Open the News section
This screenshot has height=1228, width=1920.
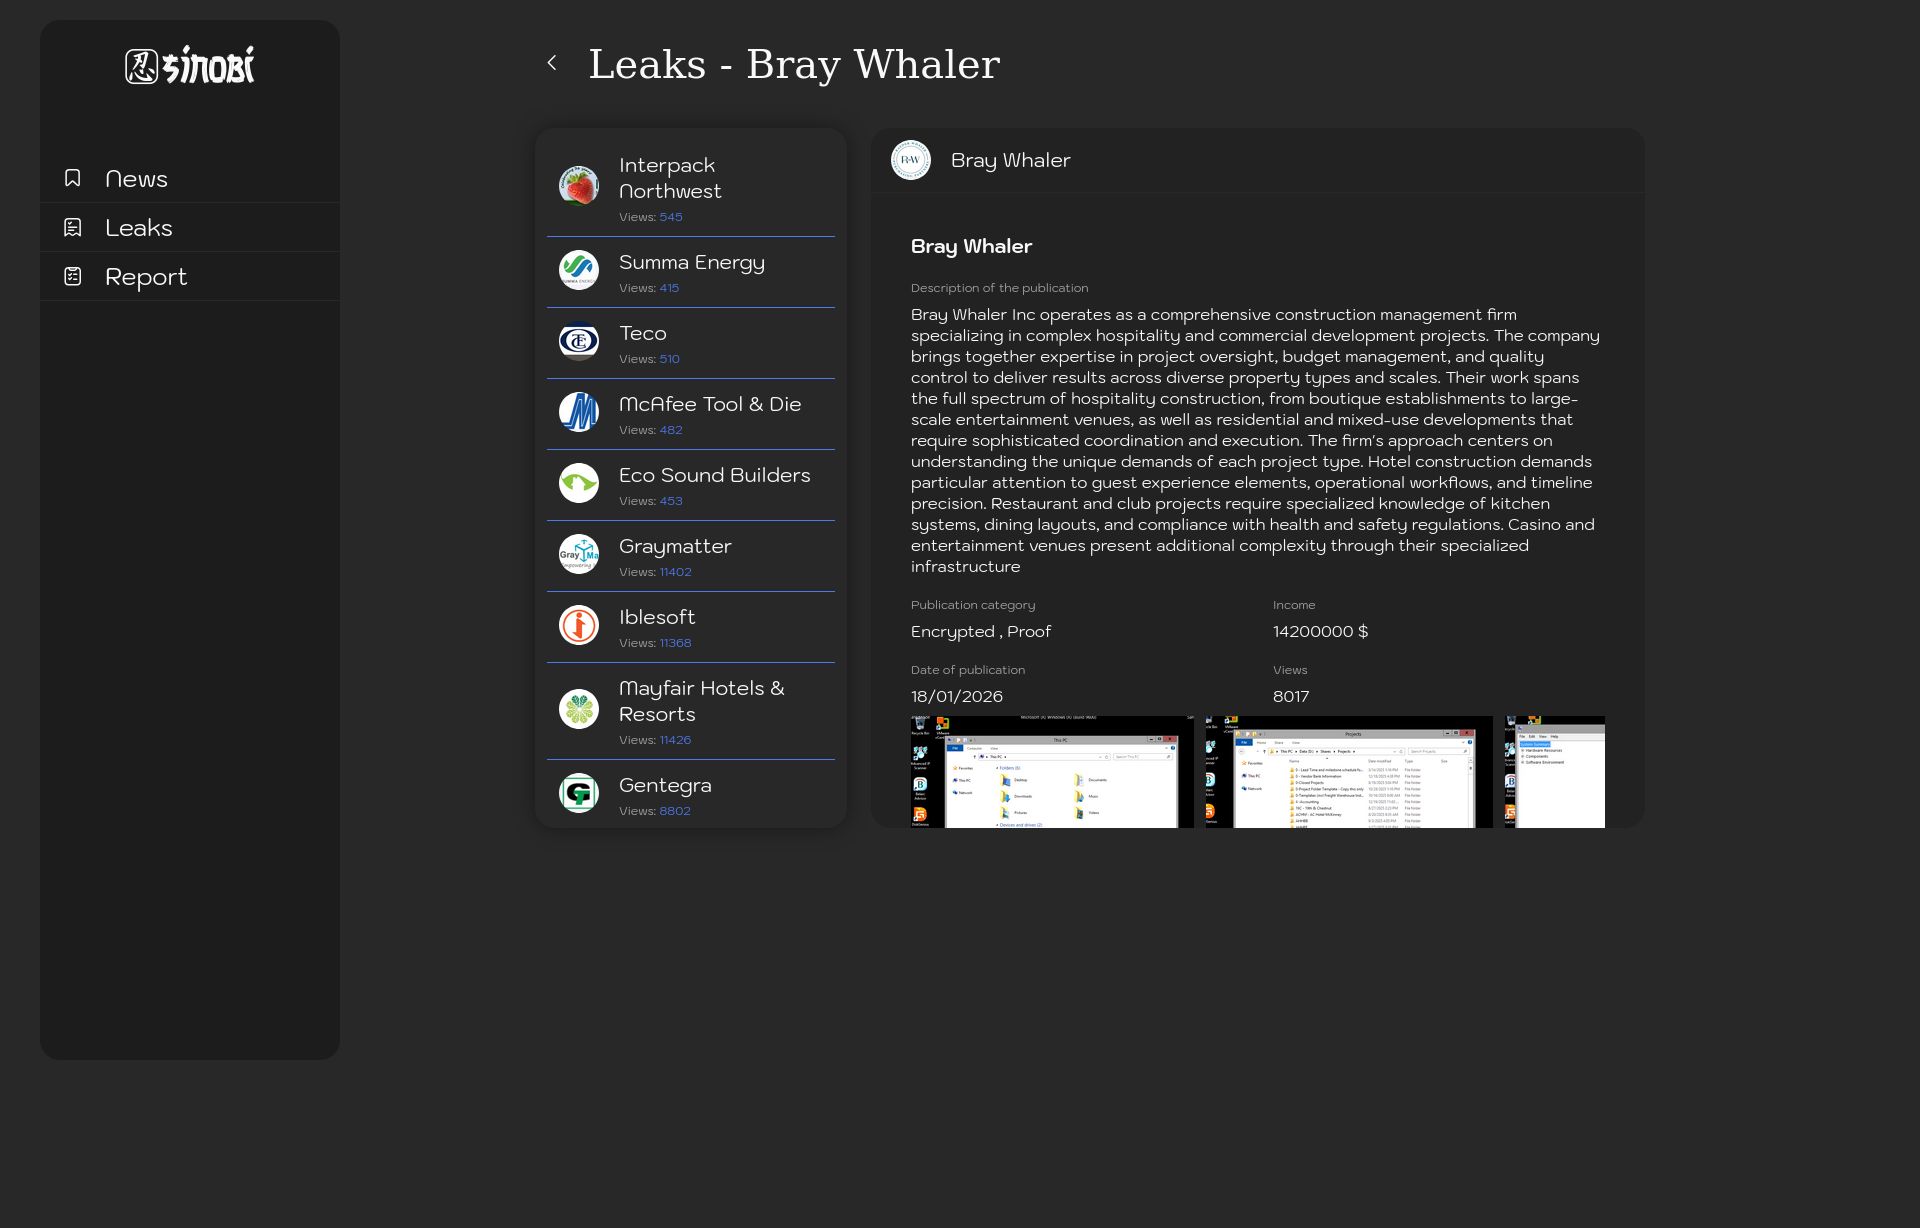(x=136, y=178)
